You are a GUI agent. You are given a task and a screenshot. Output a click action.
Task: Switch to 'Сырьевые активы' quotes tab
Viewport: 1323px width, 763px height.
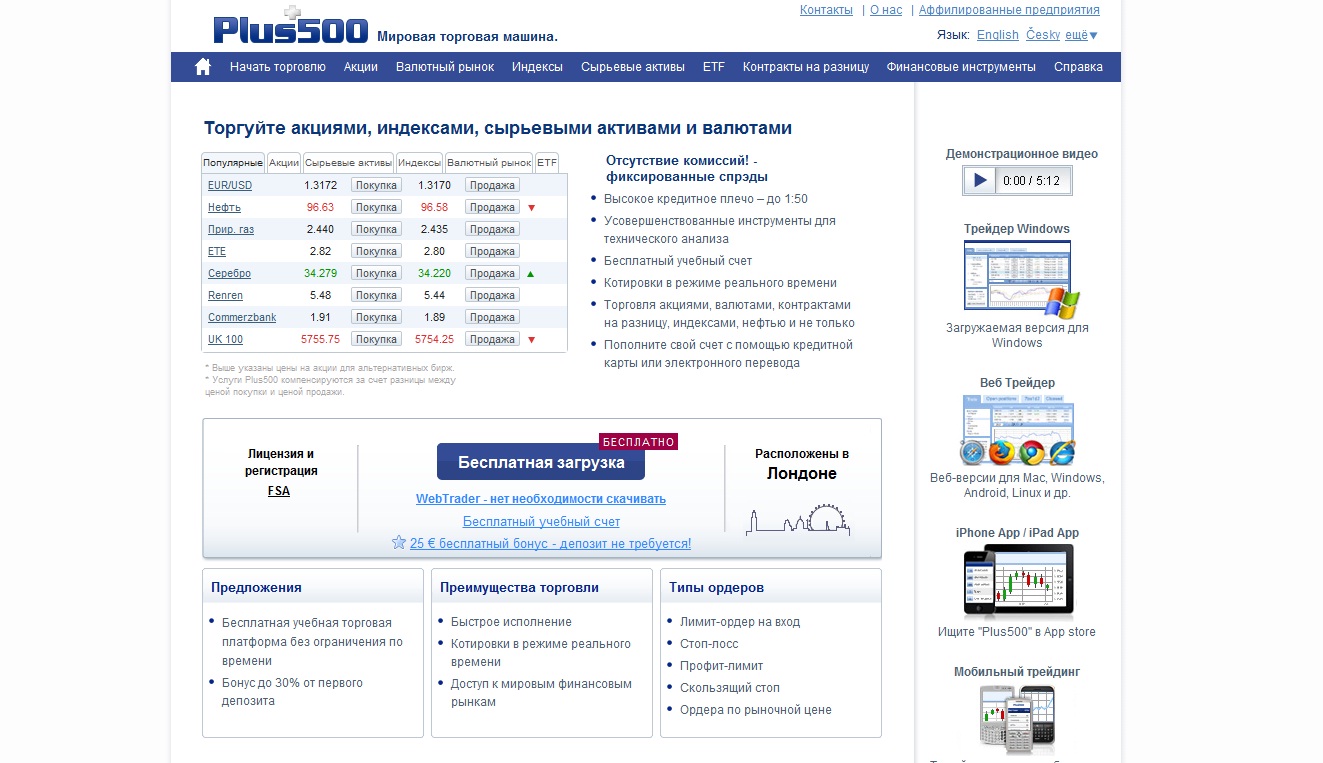348,163
